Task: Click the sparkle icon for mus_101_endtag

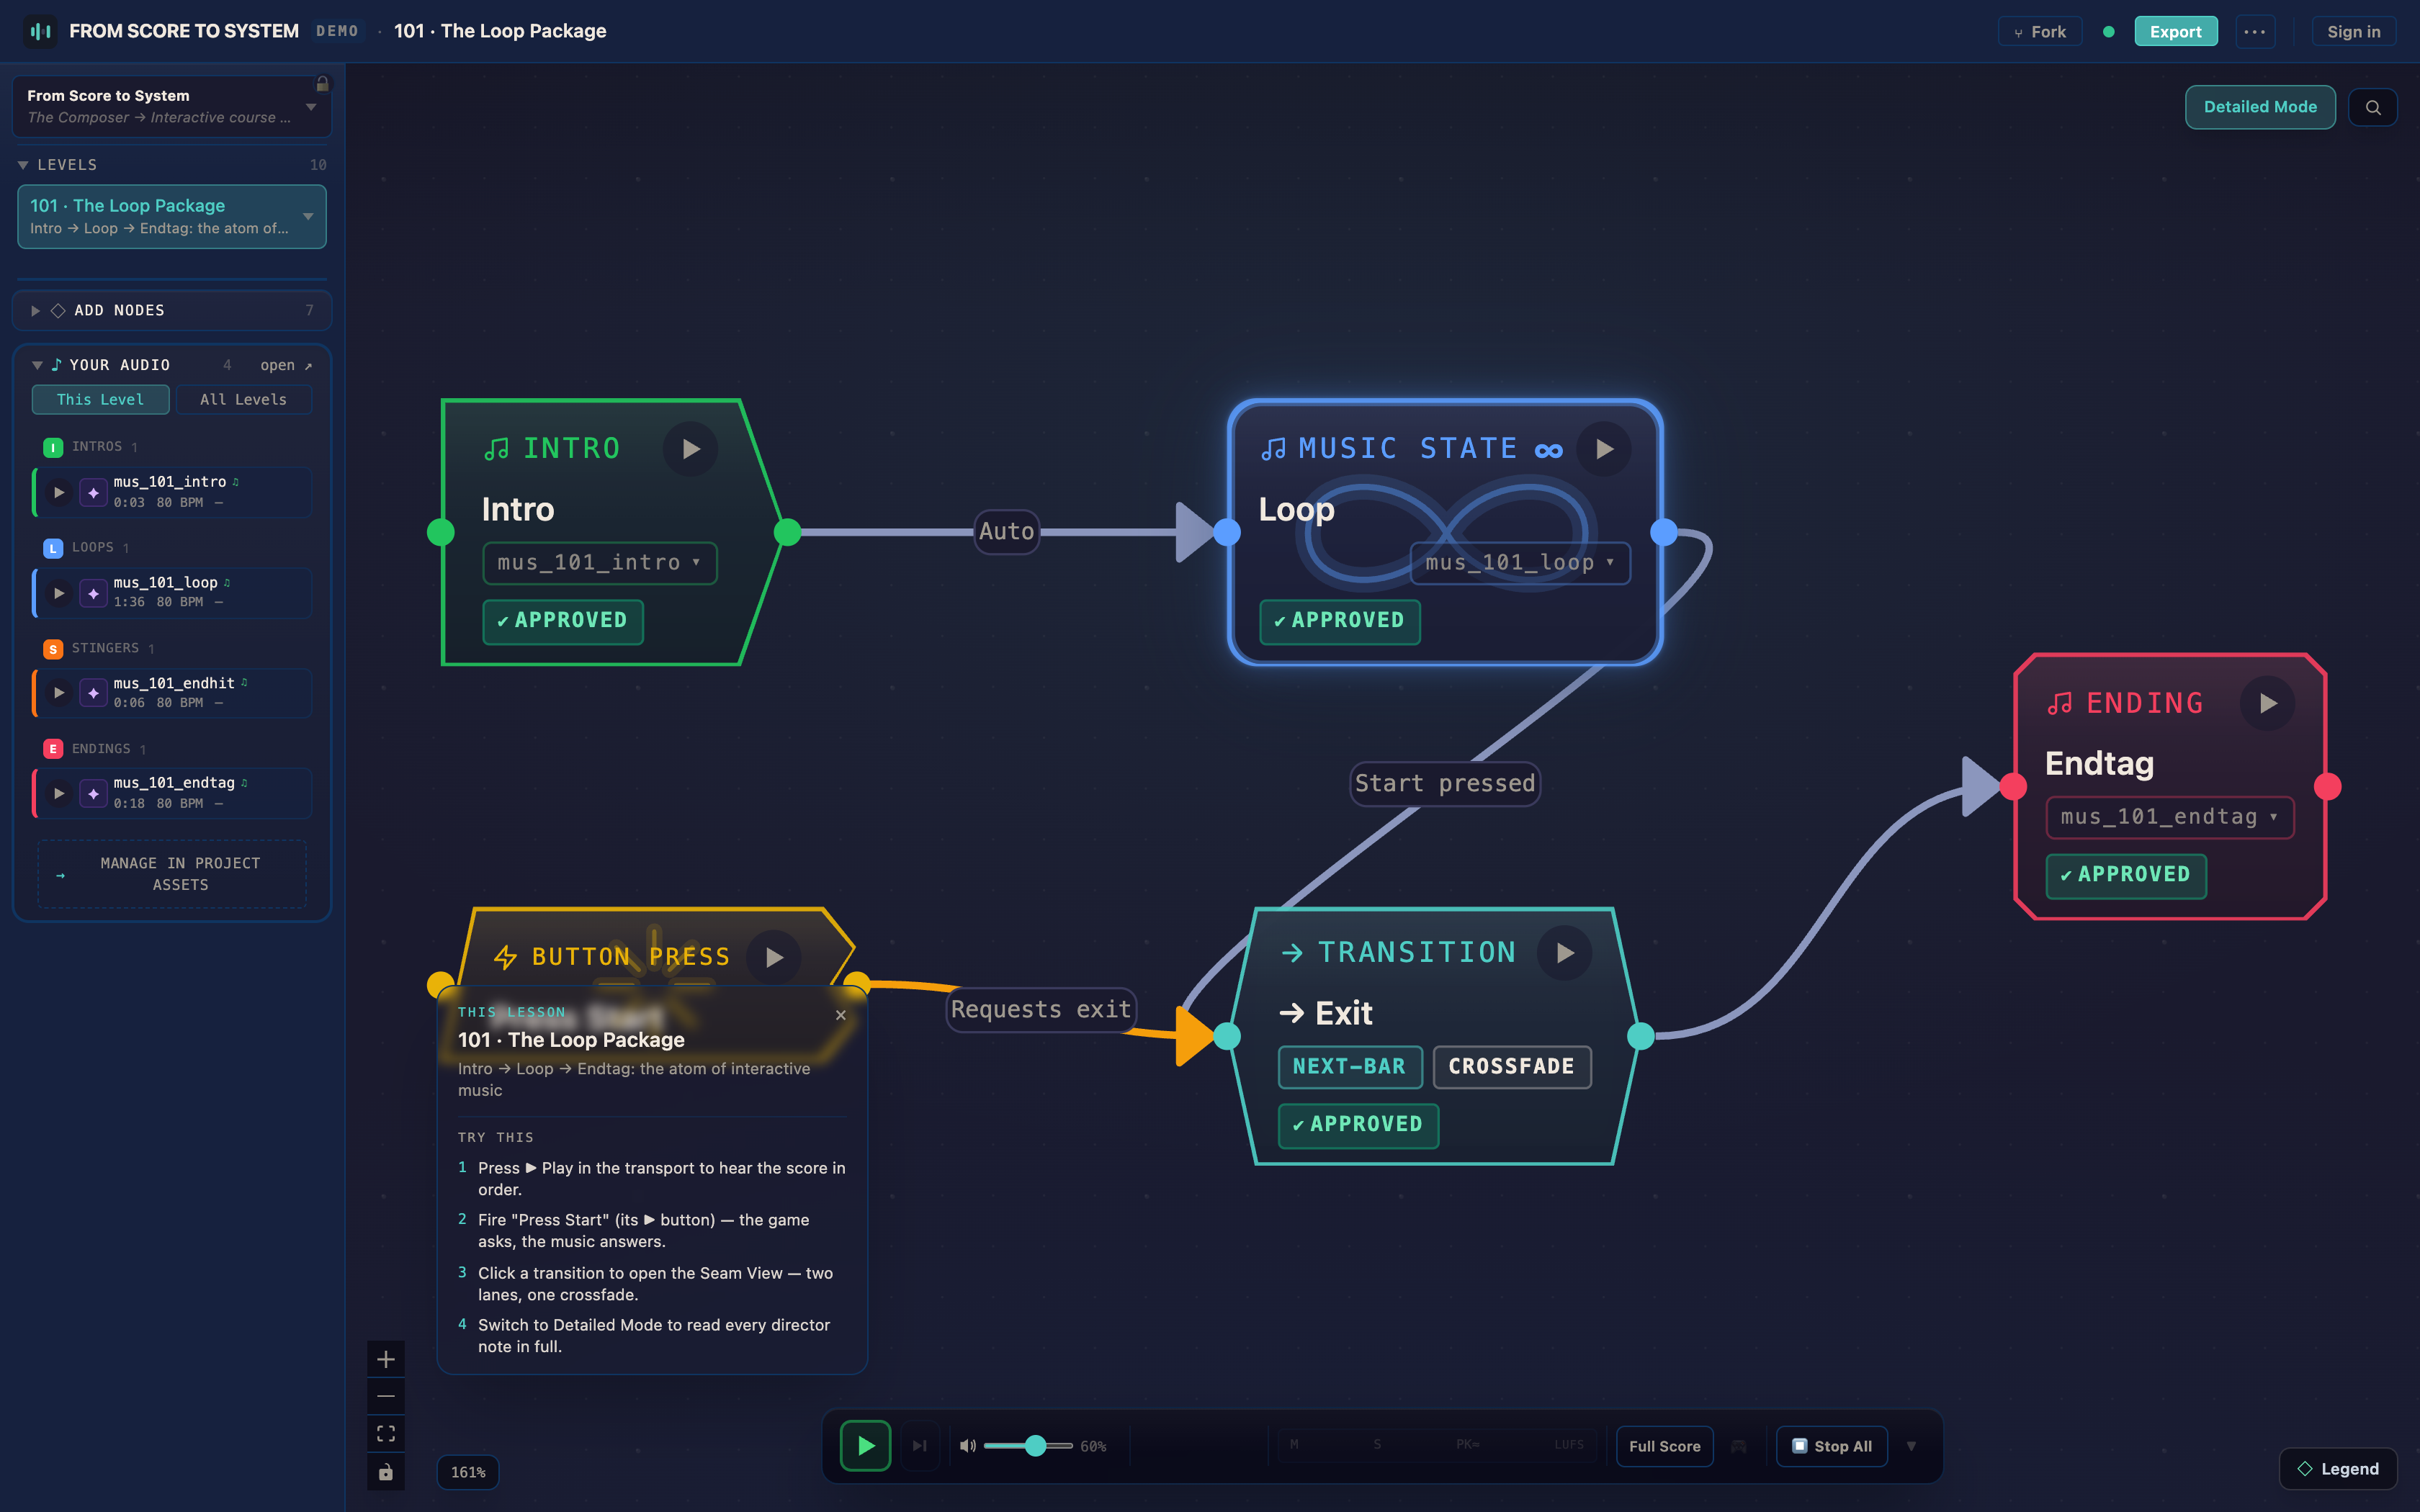Action: point(93,793)
